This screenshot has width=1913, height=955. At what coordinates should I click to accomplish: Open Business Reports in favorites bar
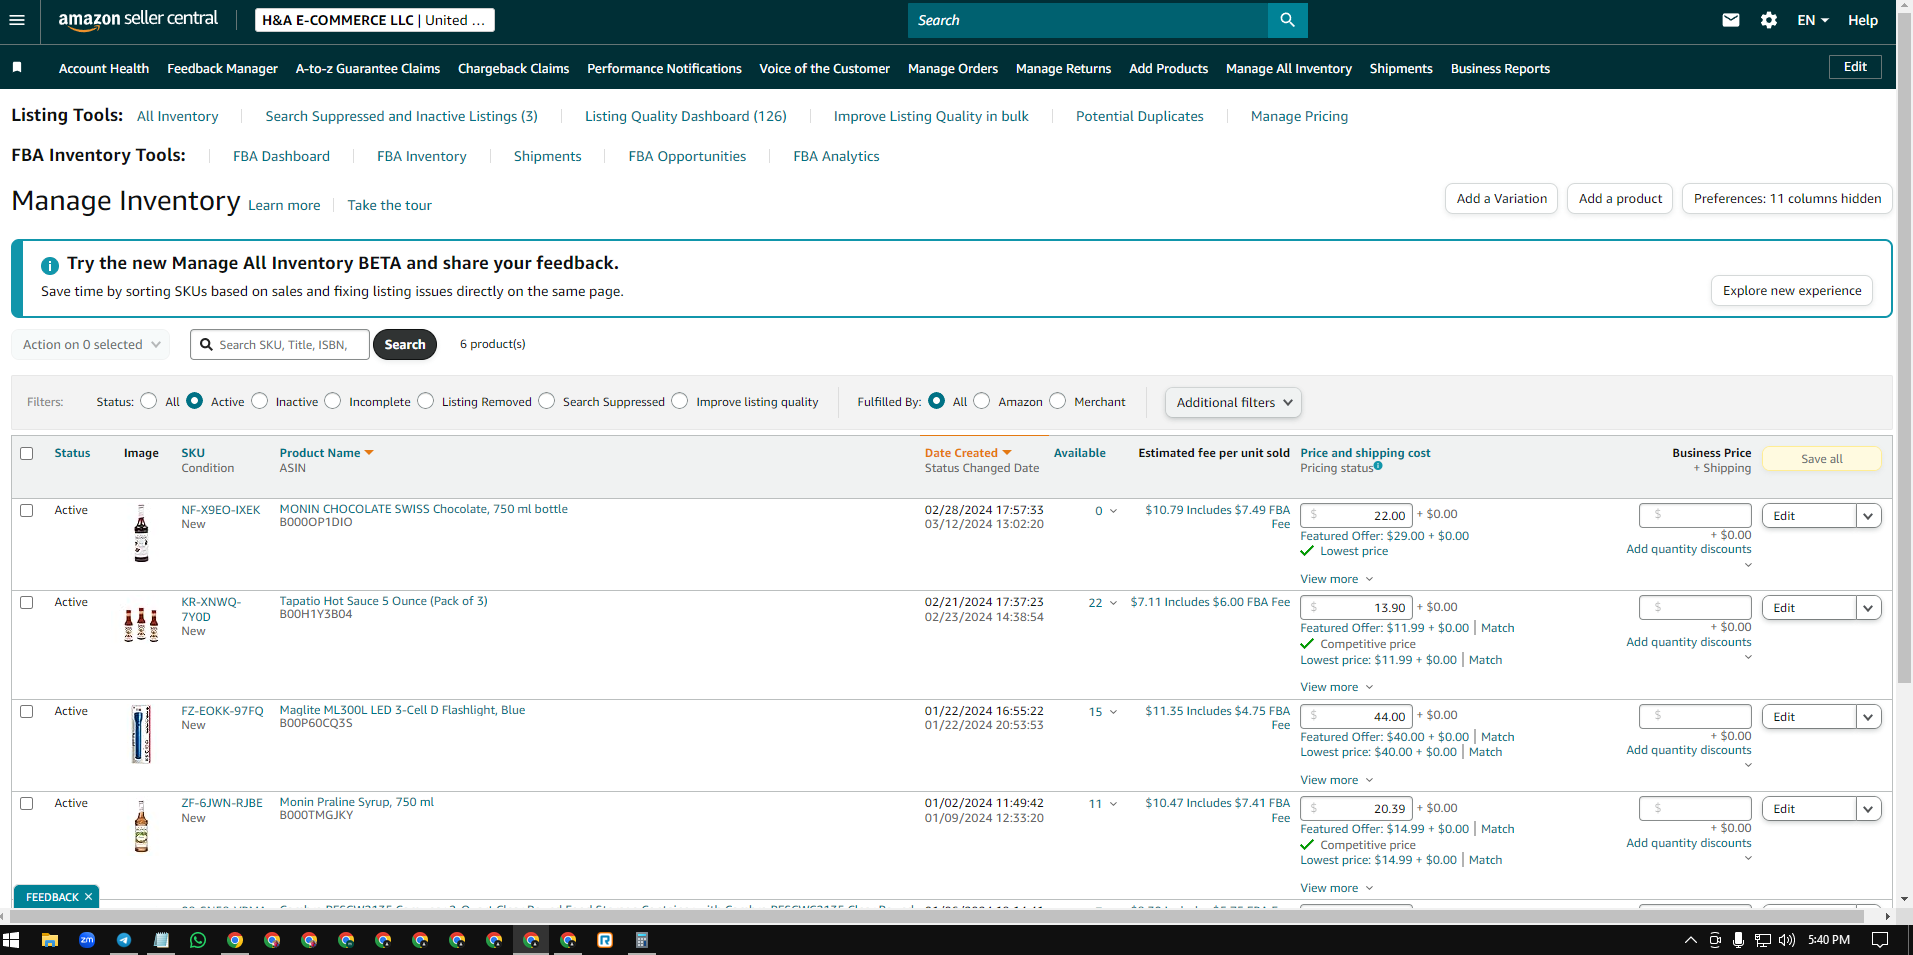pos(1500,68)
